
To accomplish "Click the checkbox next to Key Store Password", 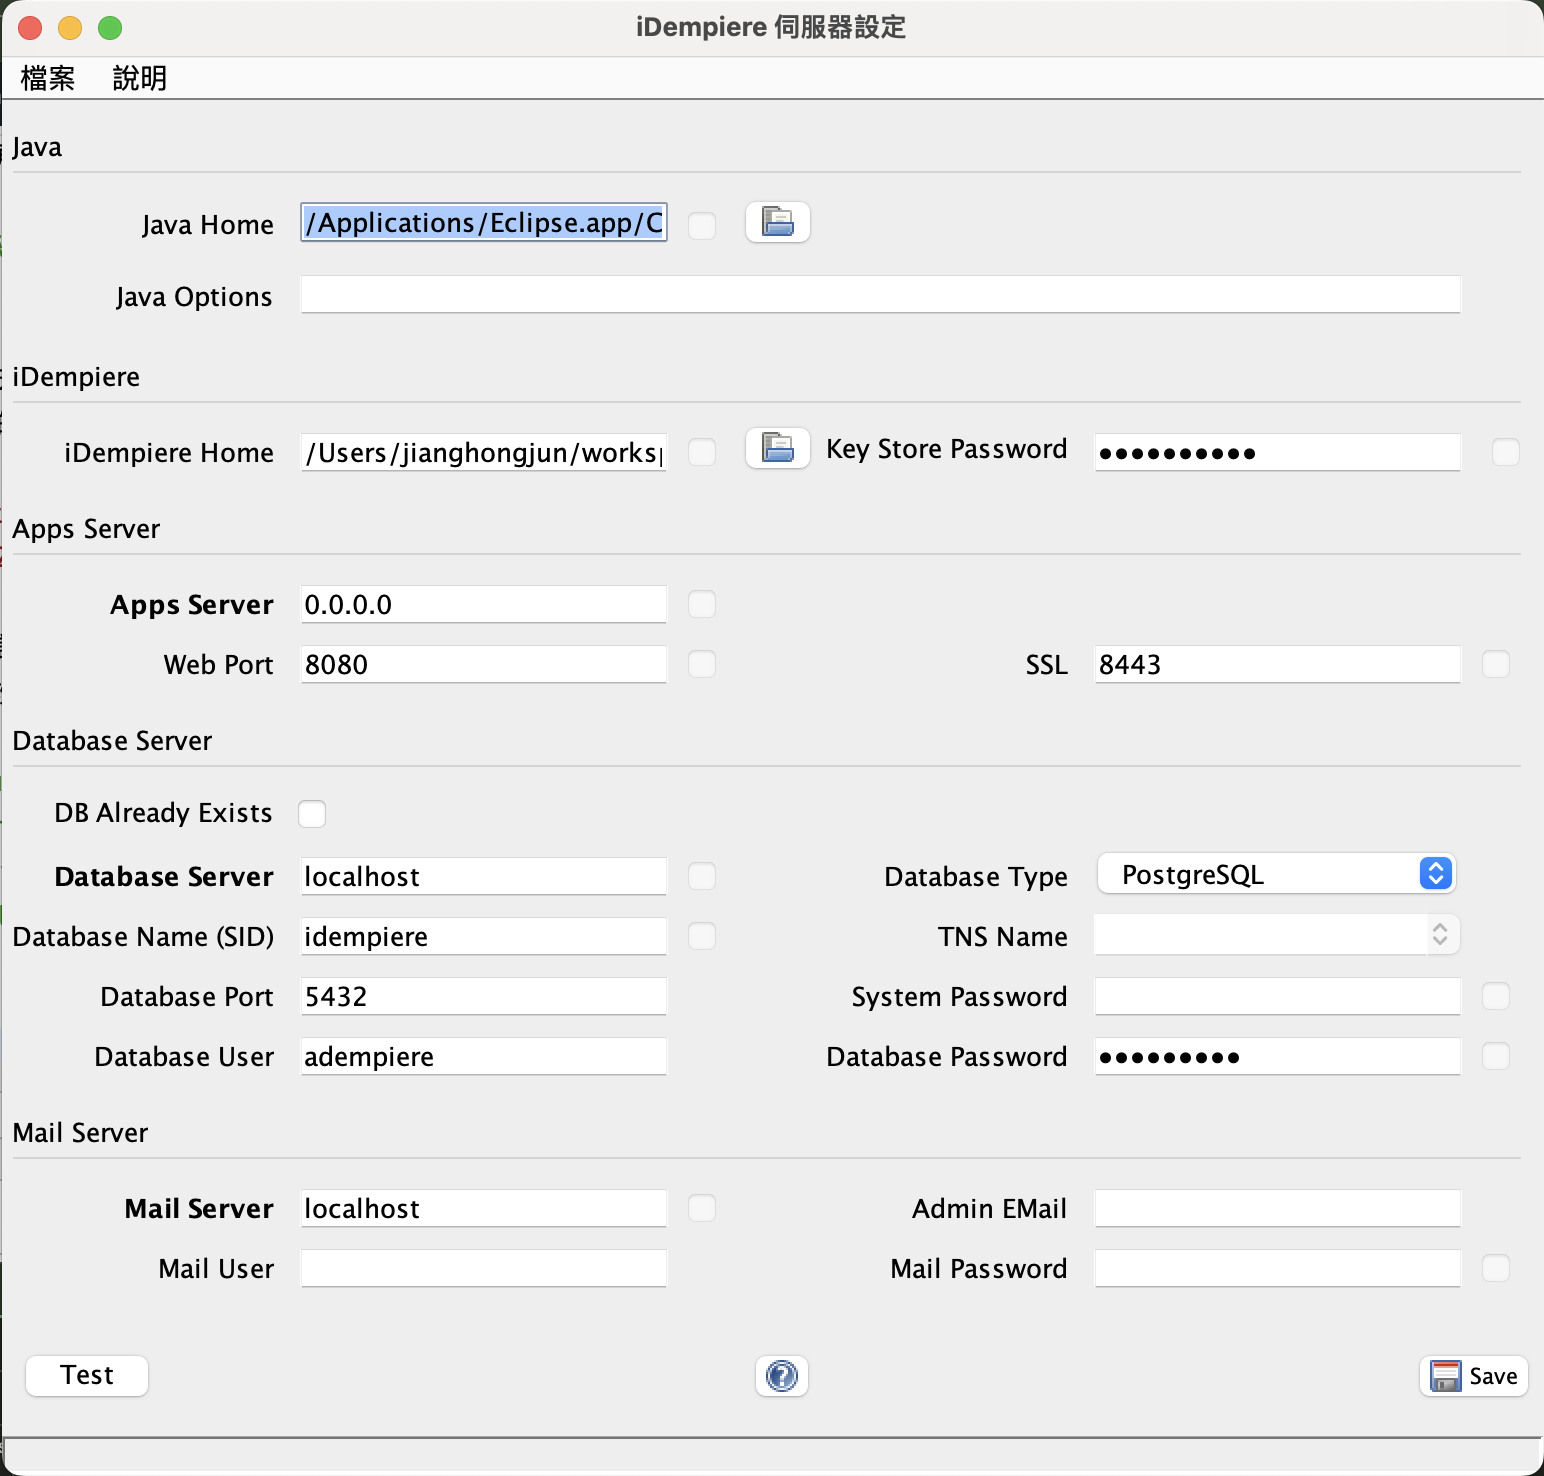I will [x=1506, y=452].
